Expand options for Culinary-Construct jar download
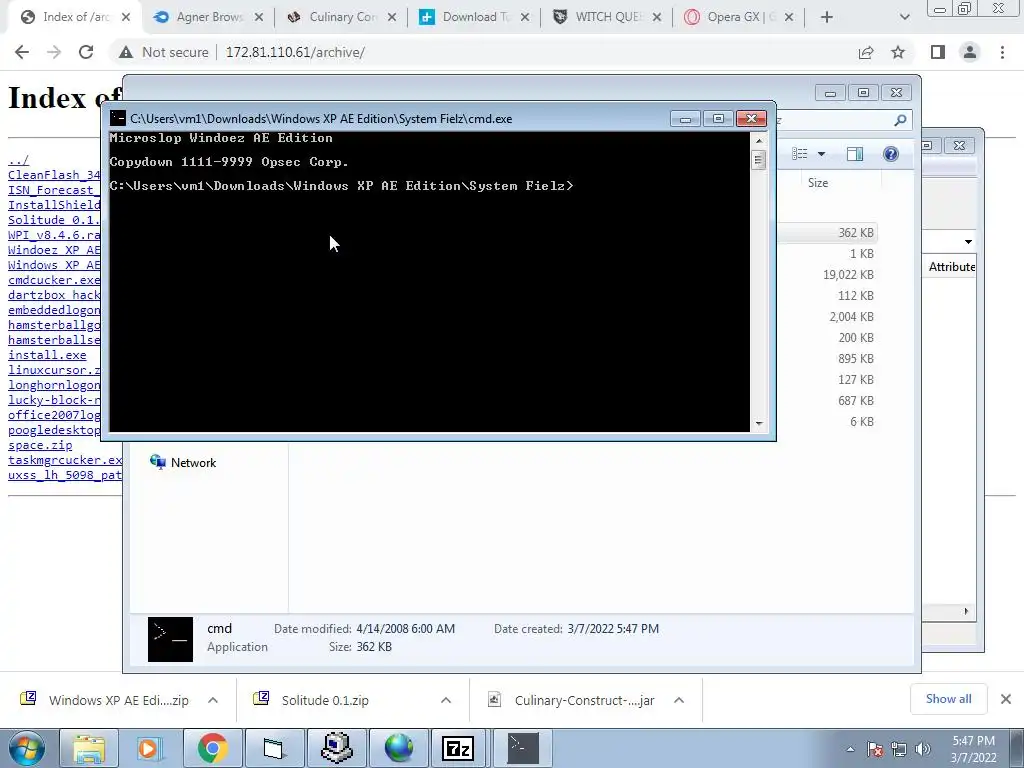 pyautogui.click(x=679, y=700)
